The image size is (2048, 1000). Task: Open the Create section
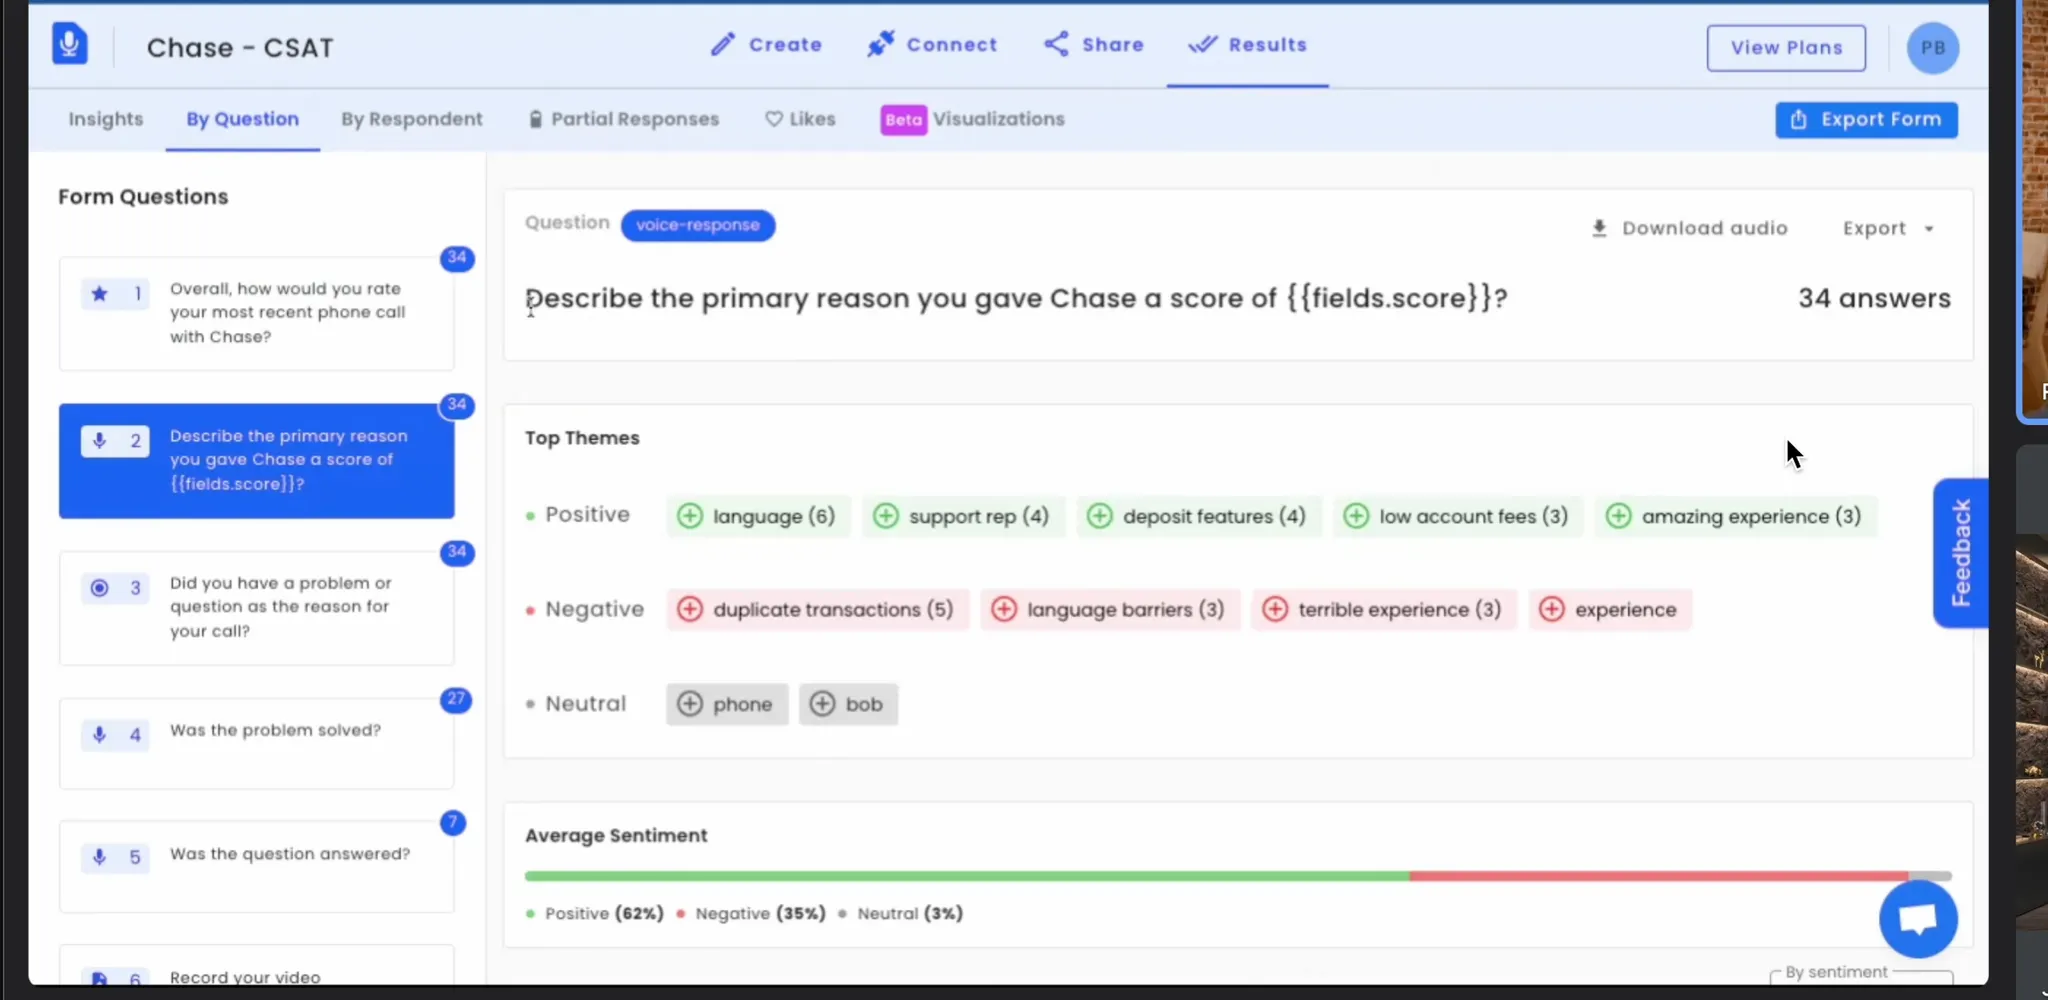(766, 44)
